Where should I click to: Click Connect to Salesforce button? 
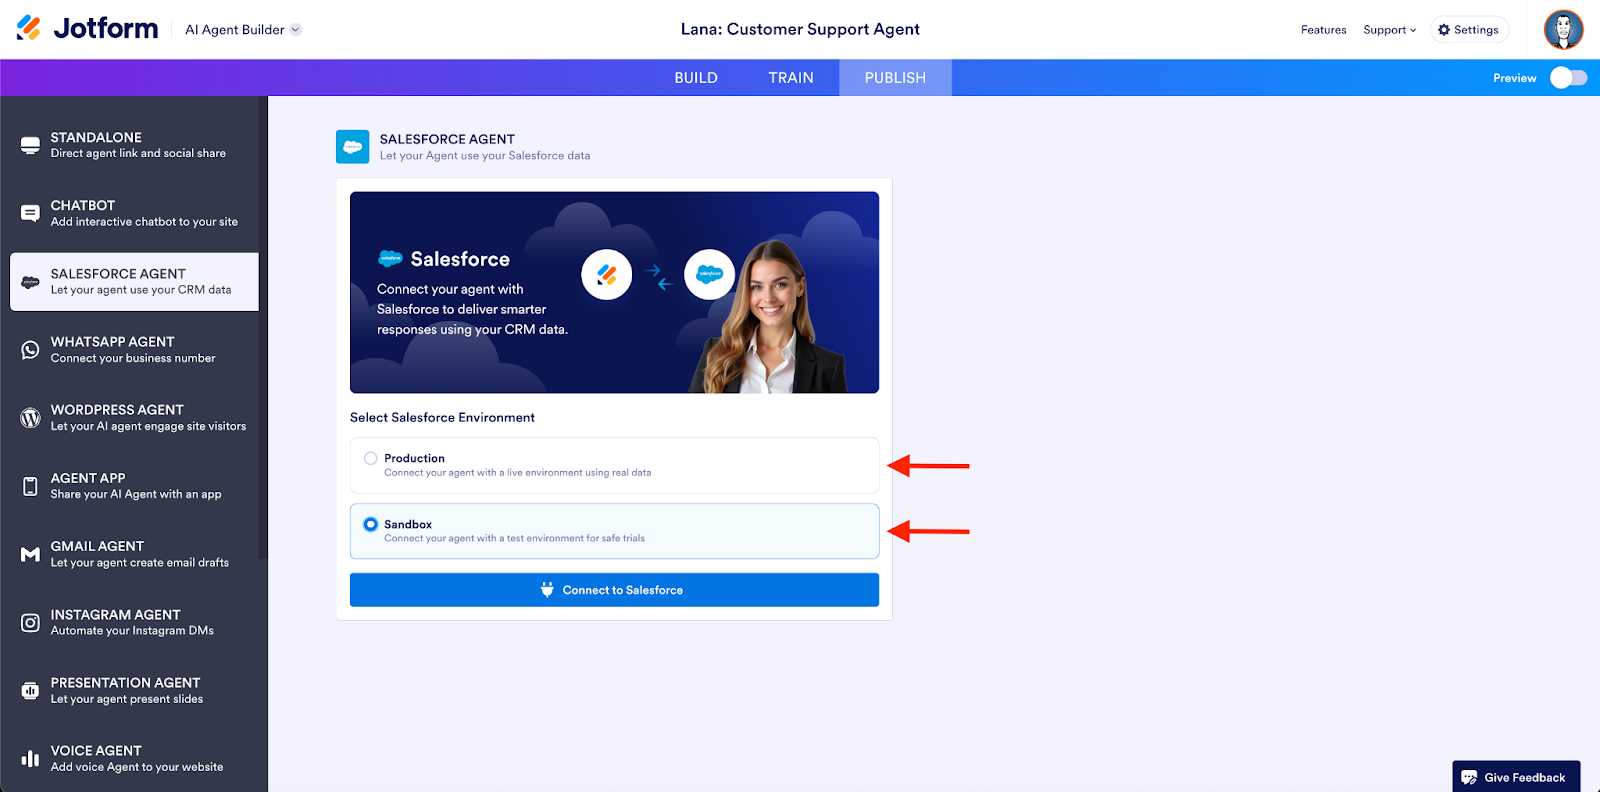pyautogui.click(x=614, y=590)
